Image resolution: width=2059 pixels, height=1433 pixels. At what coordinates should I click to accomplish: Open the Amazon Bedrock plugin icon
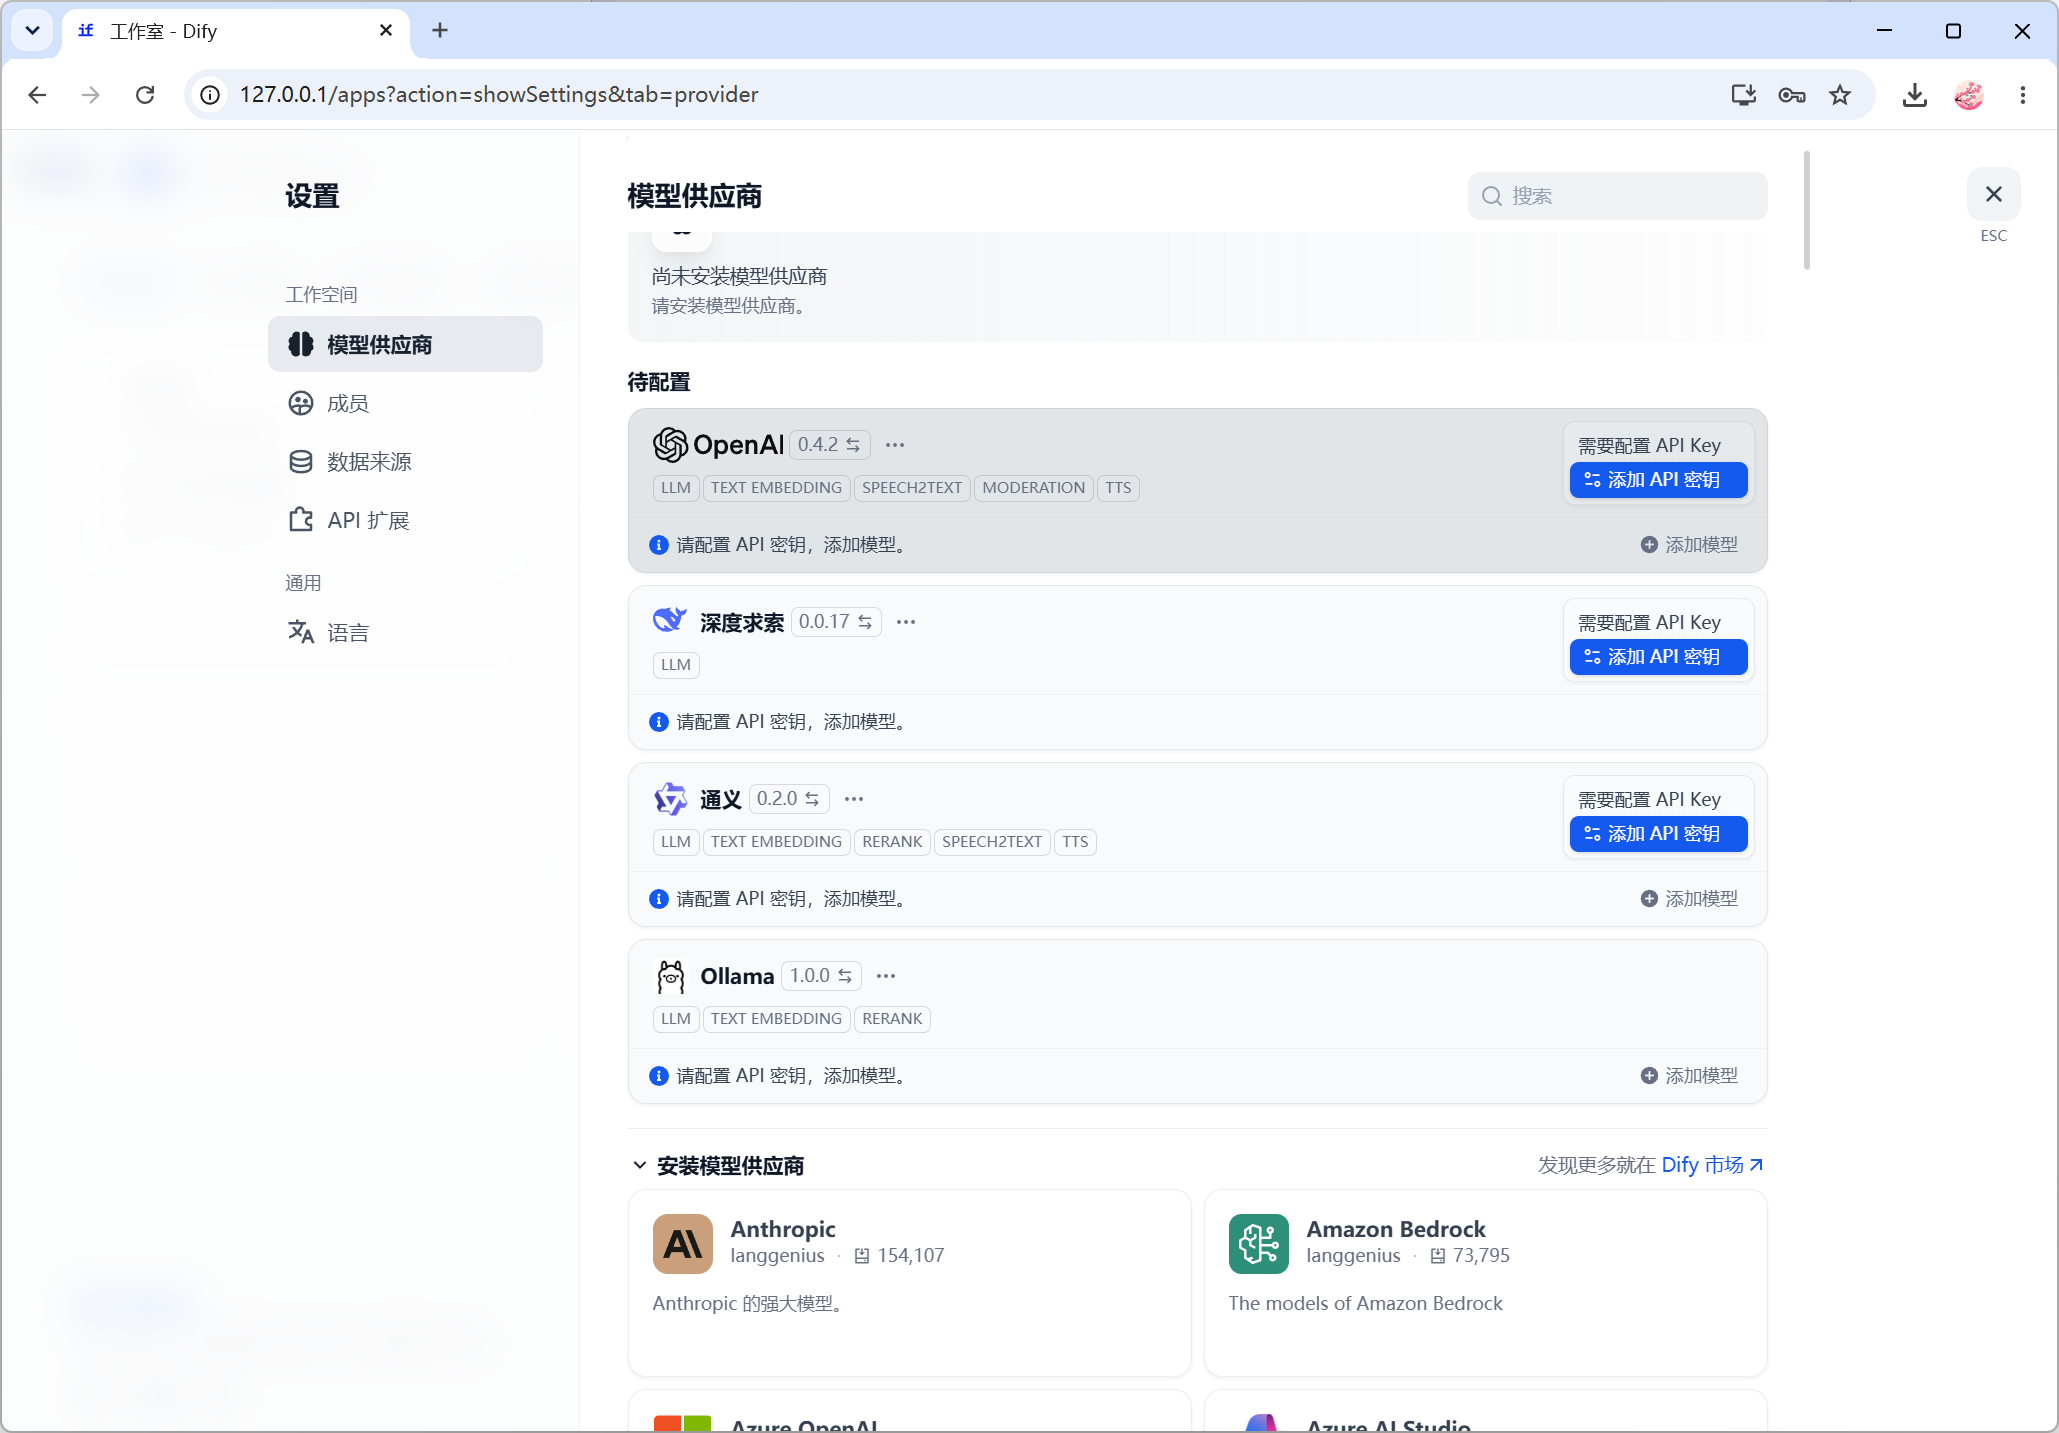(x=1259, y=1244)
